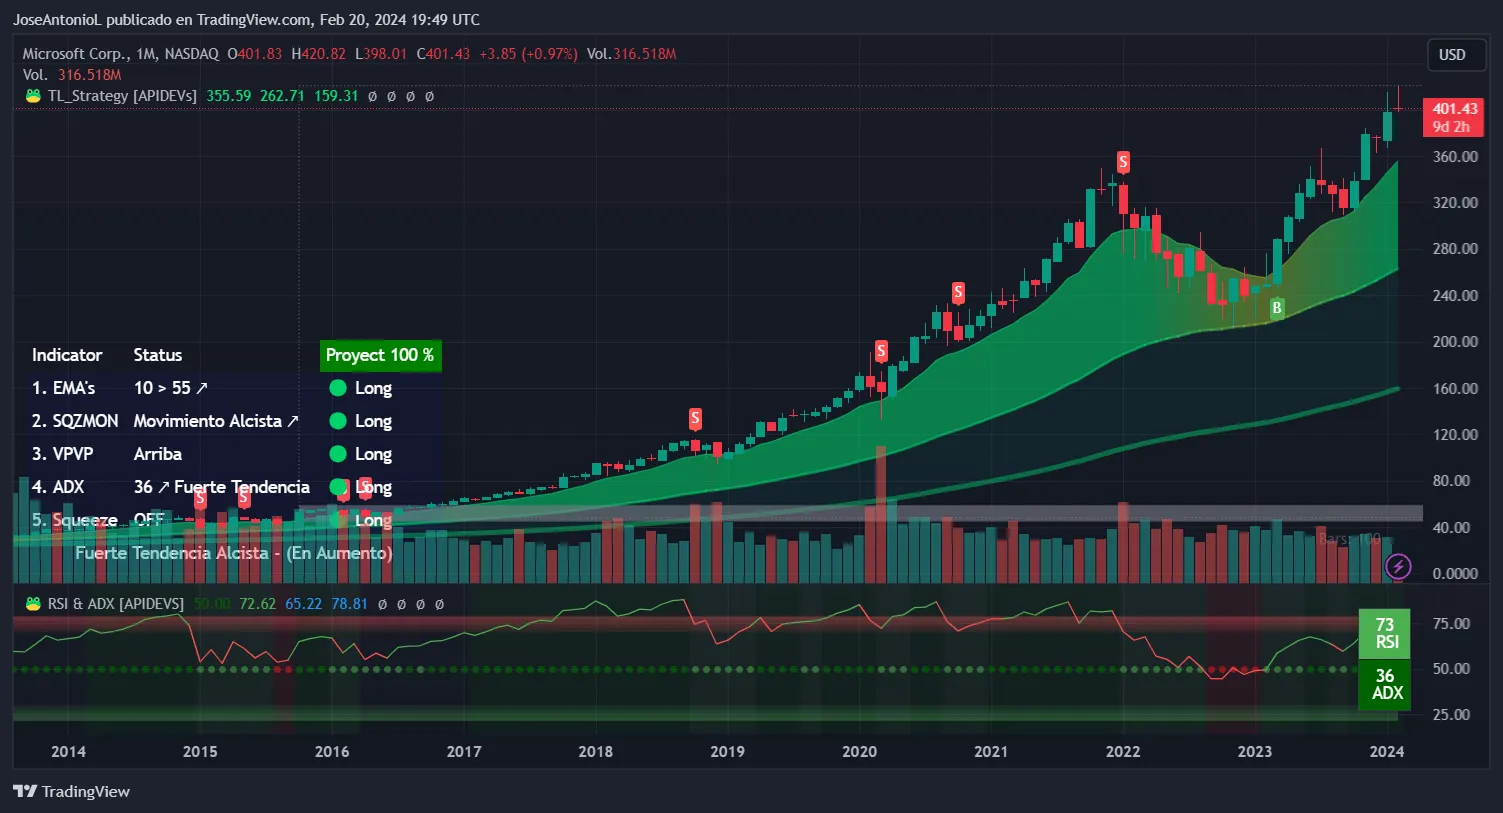Click the C401.43 close value in header
The width and height of the screenshot is (1503, 813).
[x=443, y=54]
